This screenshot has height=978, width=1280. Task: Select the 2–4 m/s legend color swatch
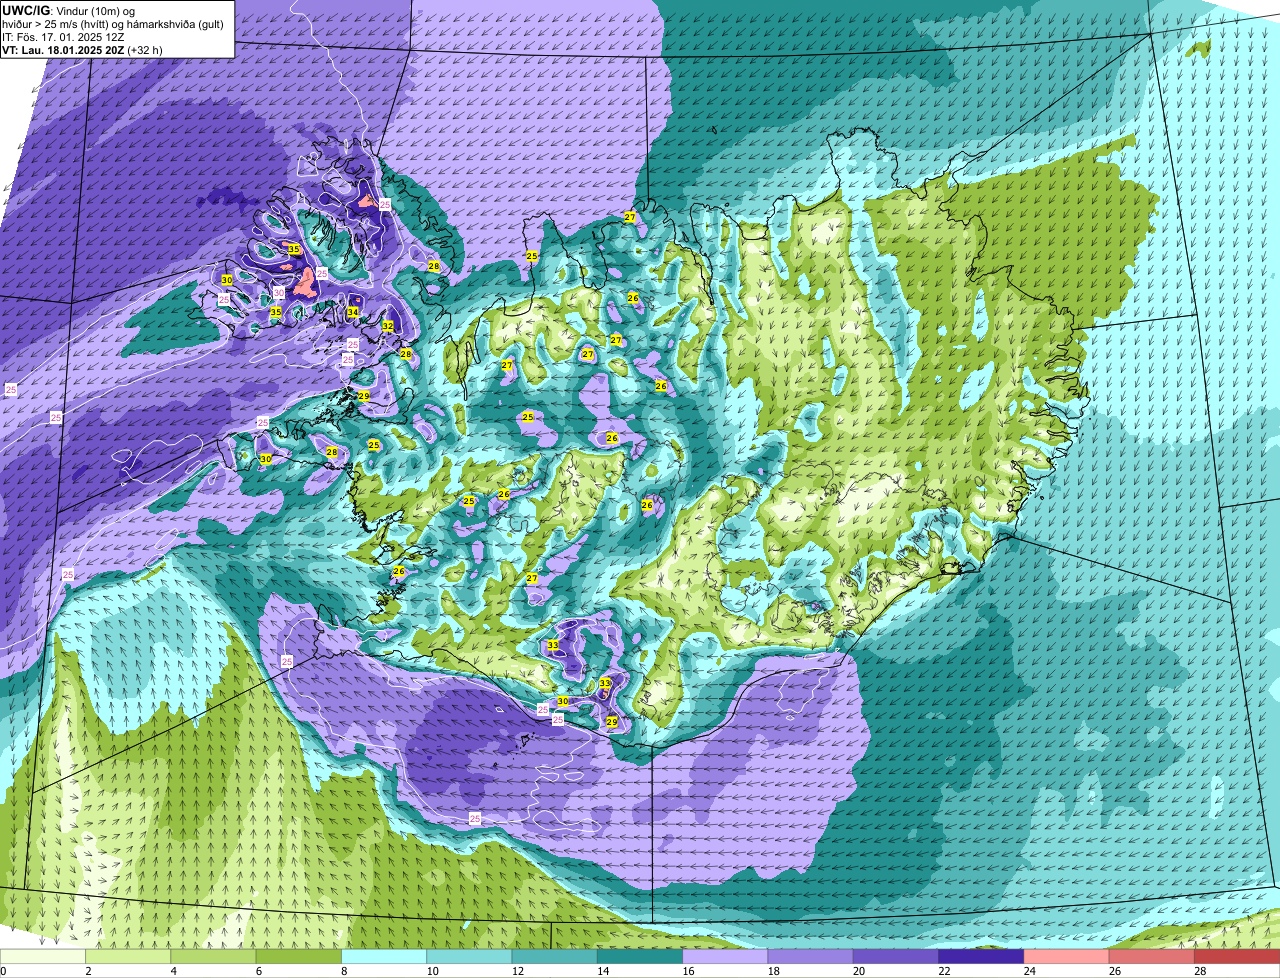pyautogui.click(x=129, y=957)
